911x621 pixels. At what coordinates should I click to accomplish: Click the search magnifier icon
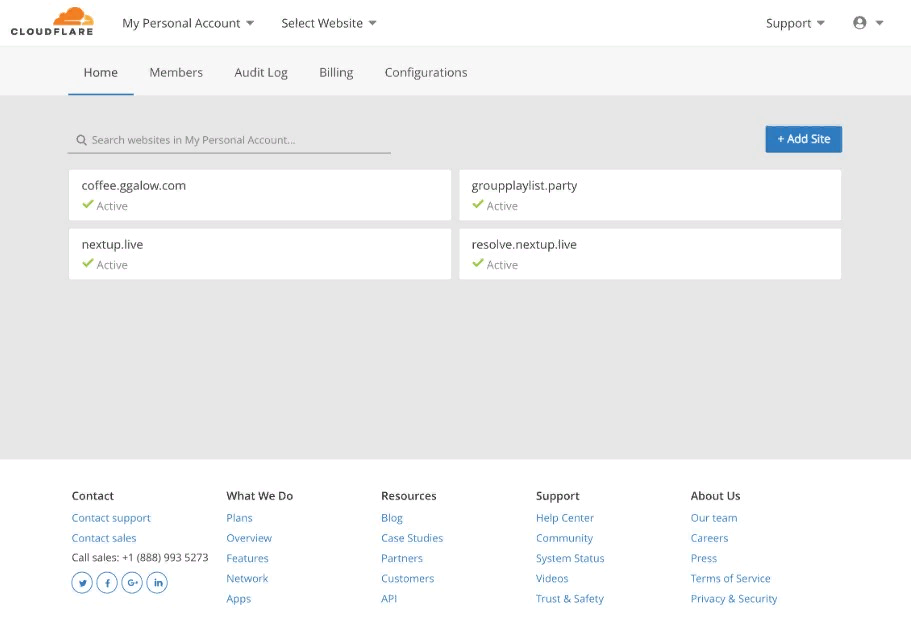click(x=81, y=140)
